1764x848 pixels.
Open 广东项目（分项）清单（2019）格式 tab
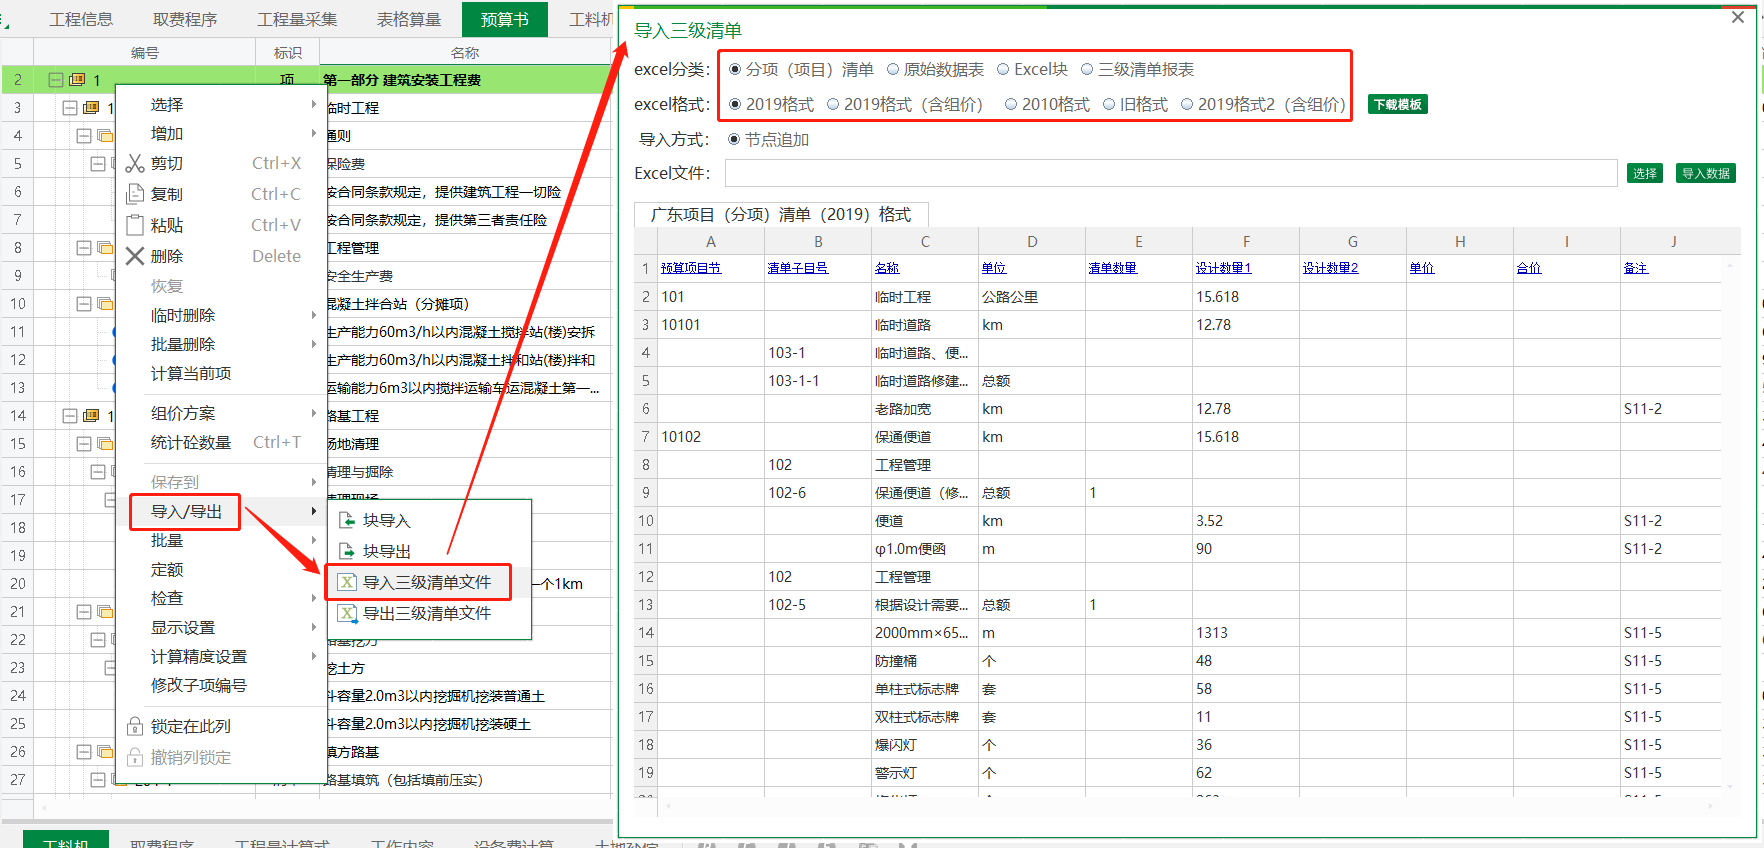781,214
